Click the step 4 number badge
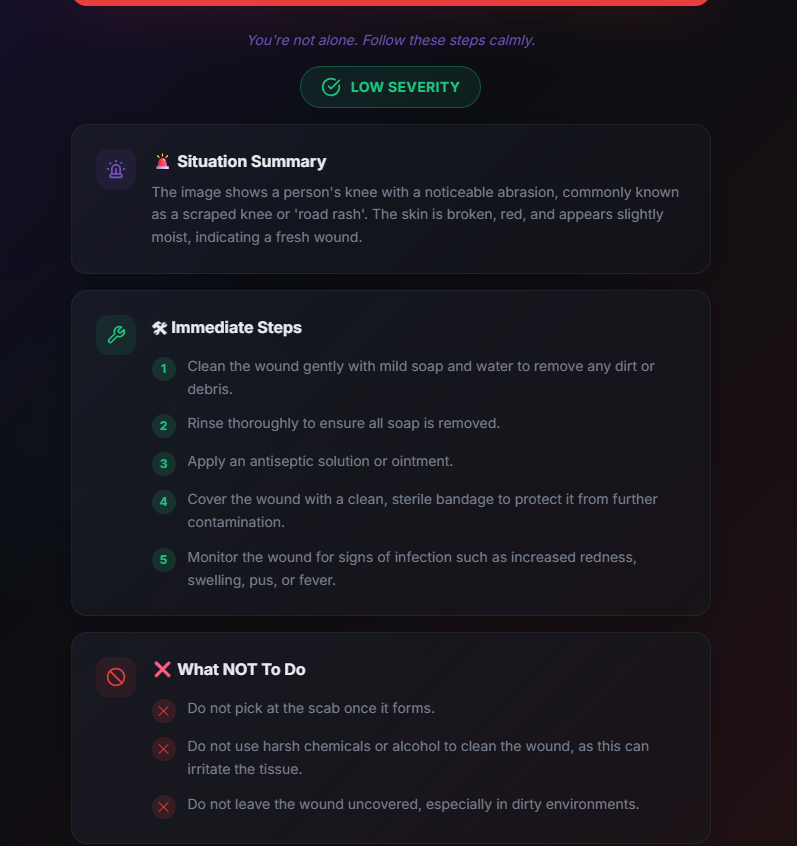Image resolution: width=797 pixels, height=846 pixels. click(164, 502)
